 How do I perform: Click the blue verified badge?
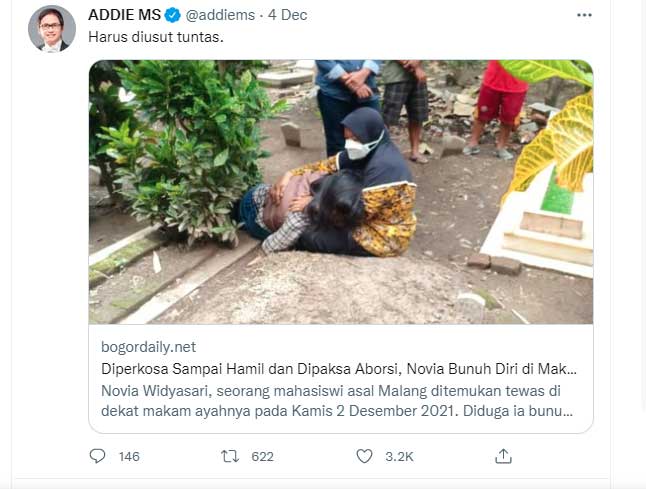[173, 15]
